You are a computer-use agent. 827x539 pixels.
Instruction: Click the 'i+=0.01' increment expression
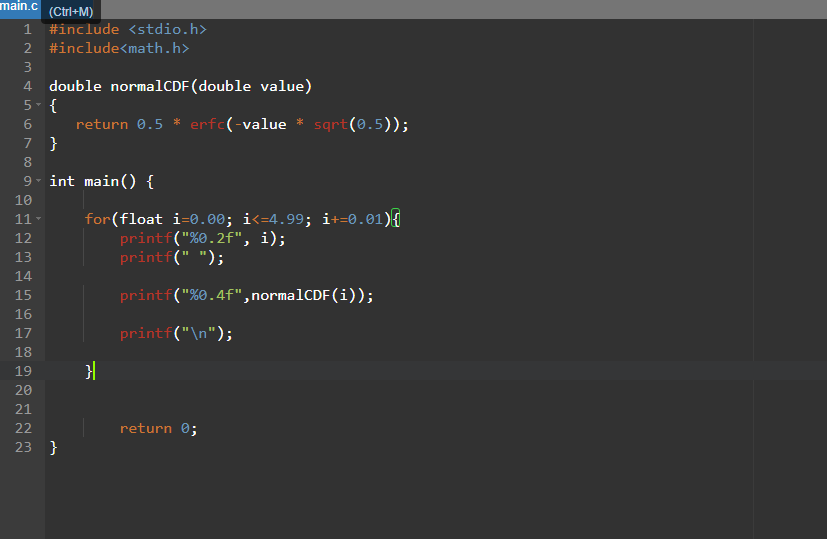[x=352, y=219]
